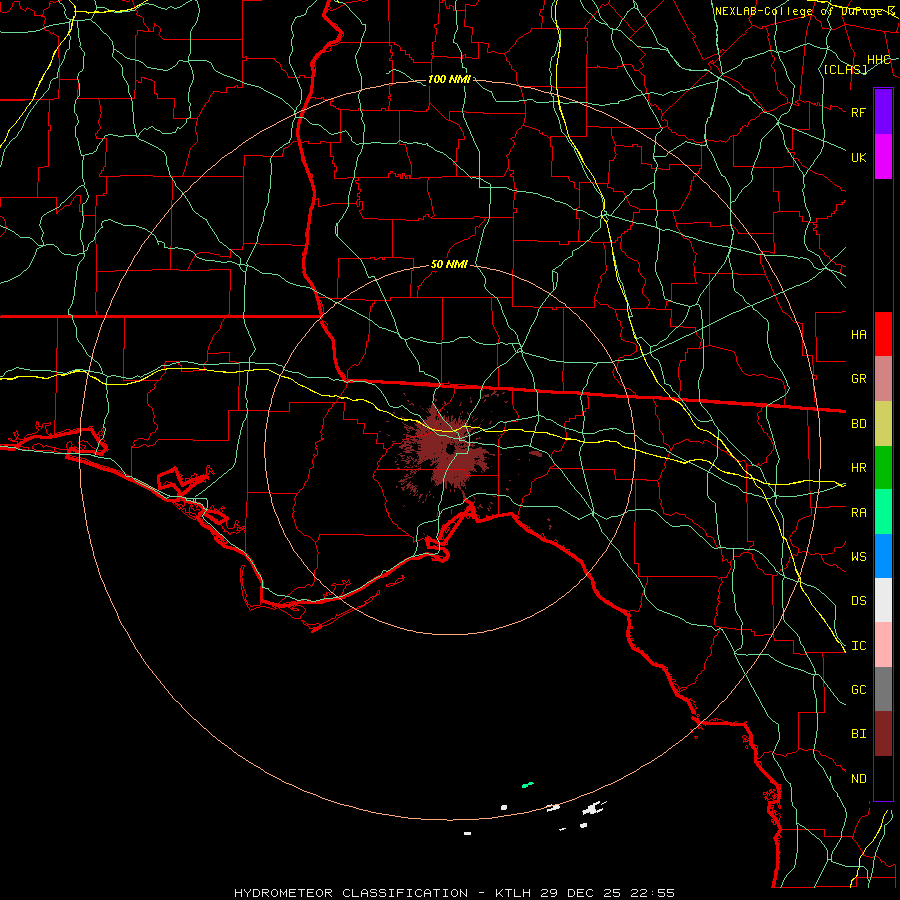Click the purple RF legend color swatch
This screenshot has width=900, height=900.
(883, 112)
